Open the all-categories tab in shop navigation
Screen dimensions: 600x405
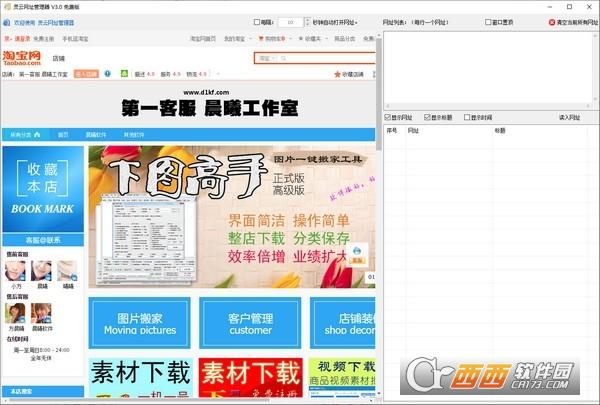25,135
